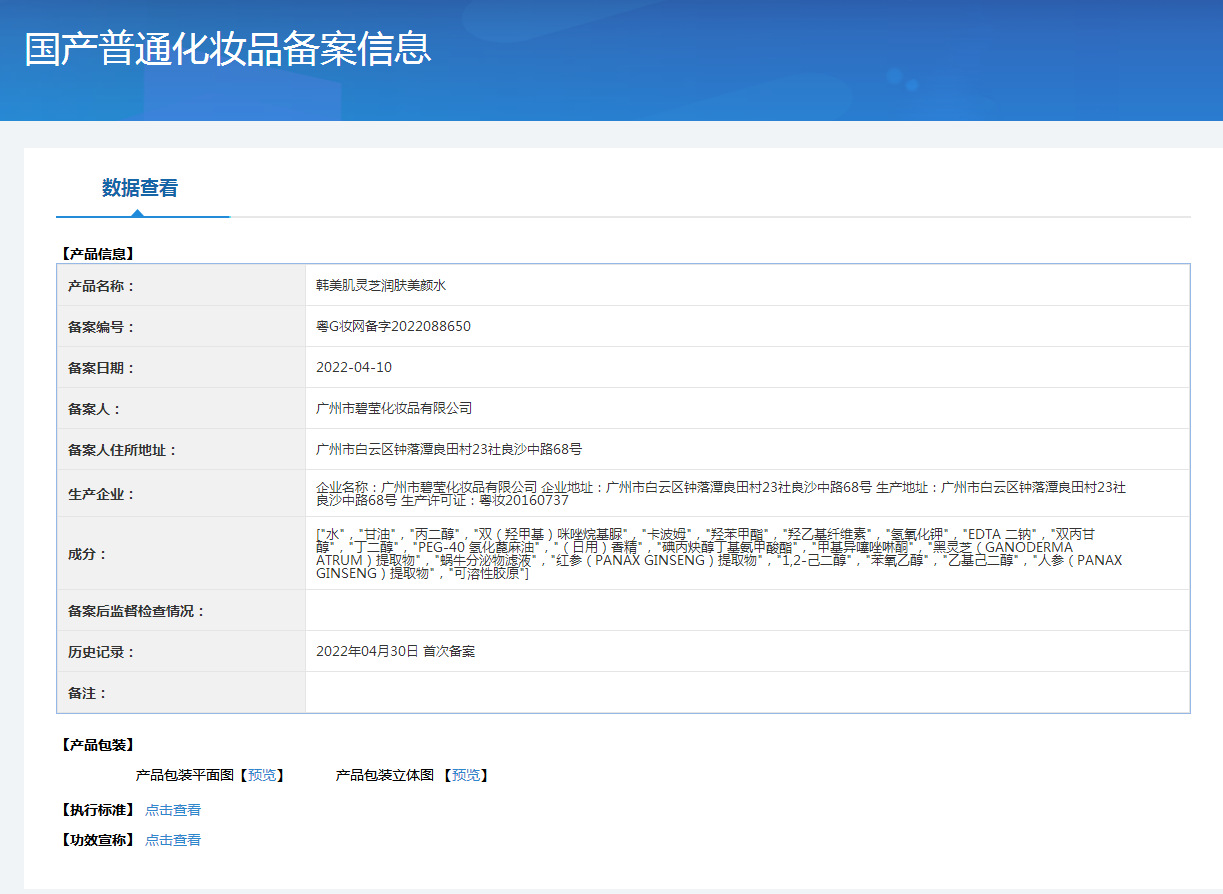Click the 生产企业 details text
Viewport: 1223px width, 894px height.
click(720, 493)
